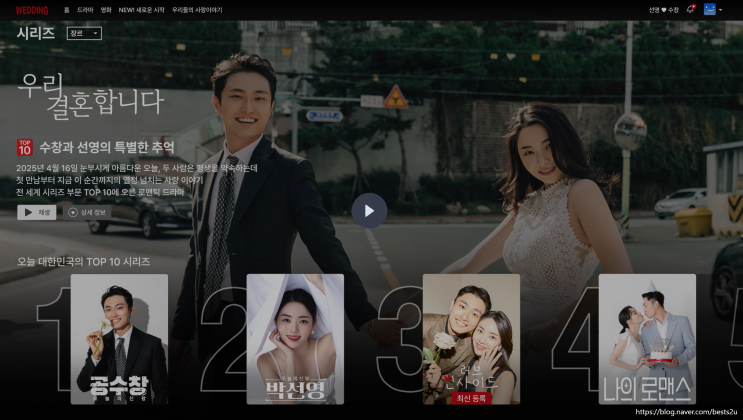This screenshot has width=743, height=420.
Task: Open the rank 3 러브 인사이드 poster
Action: tap(471, 339)
